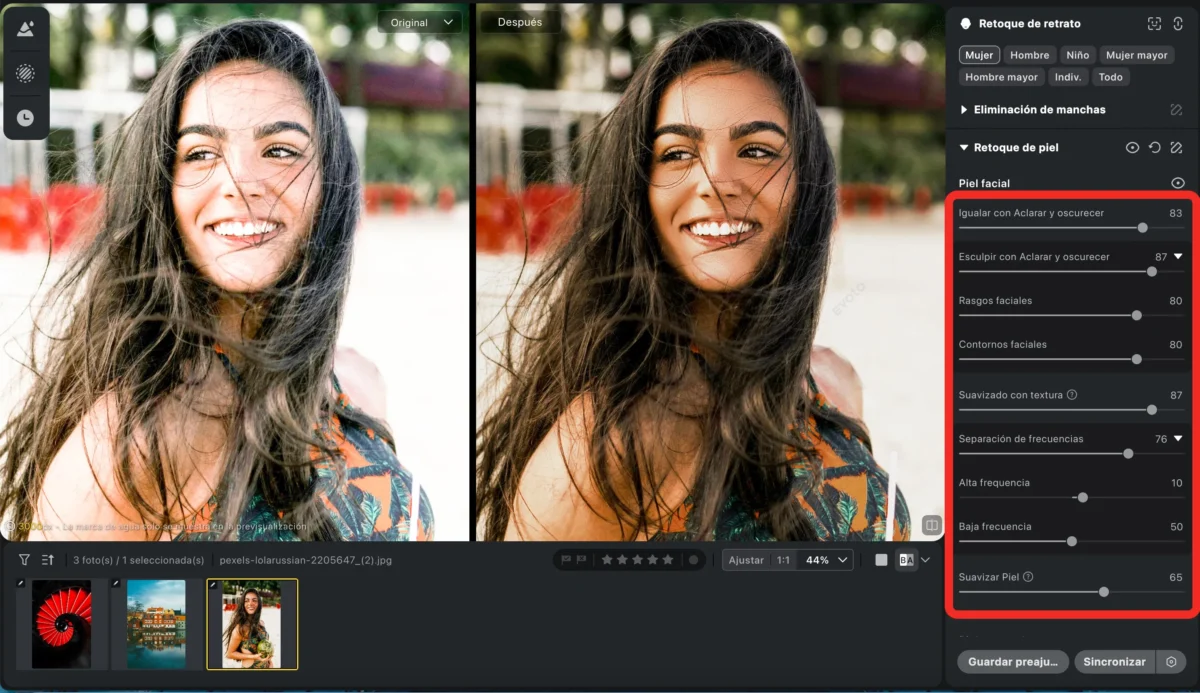Reset the Retoque de piel adjustments

coord(1155,148)
